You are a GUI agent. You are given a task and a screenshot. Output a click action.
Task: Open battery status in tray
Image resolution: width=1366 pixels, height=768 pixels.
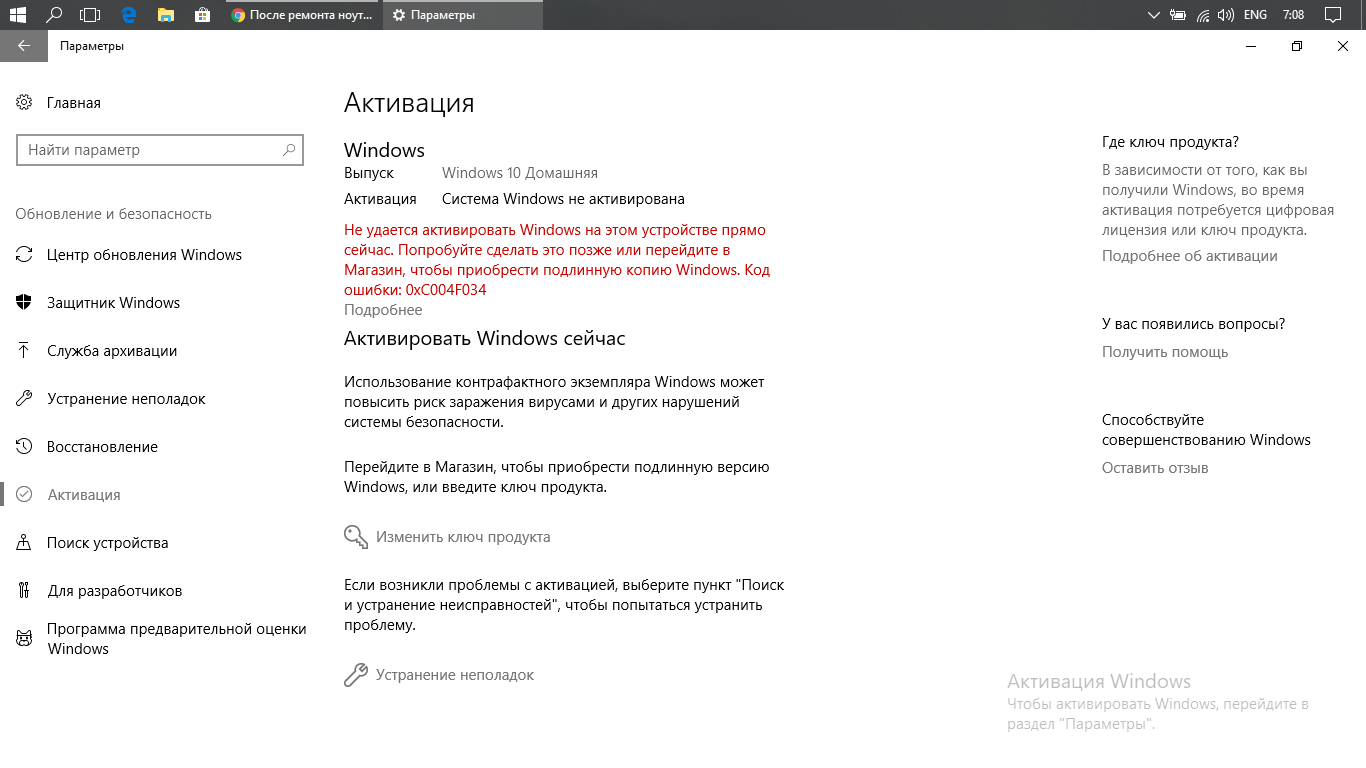[1178, 15]
